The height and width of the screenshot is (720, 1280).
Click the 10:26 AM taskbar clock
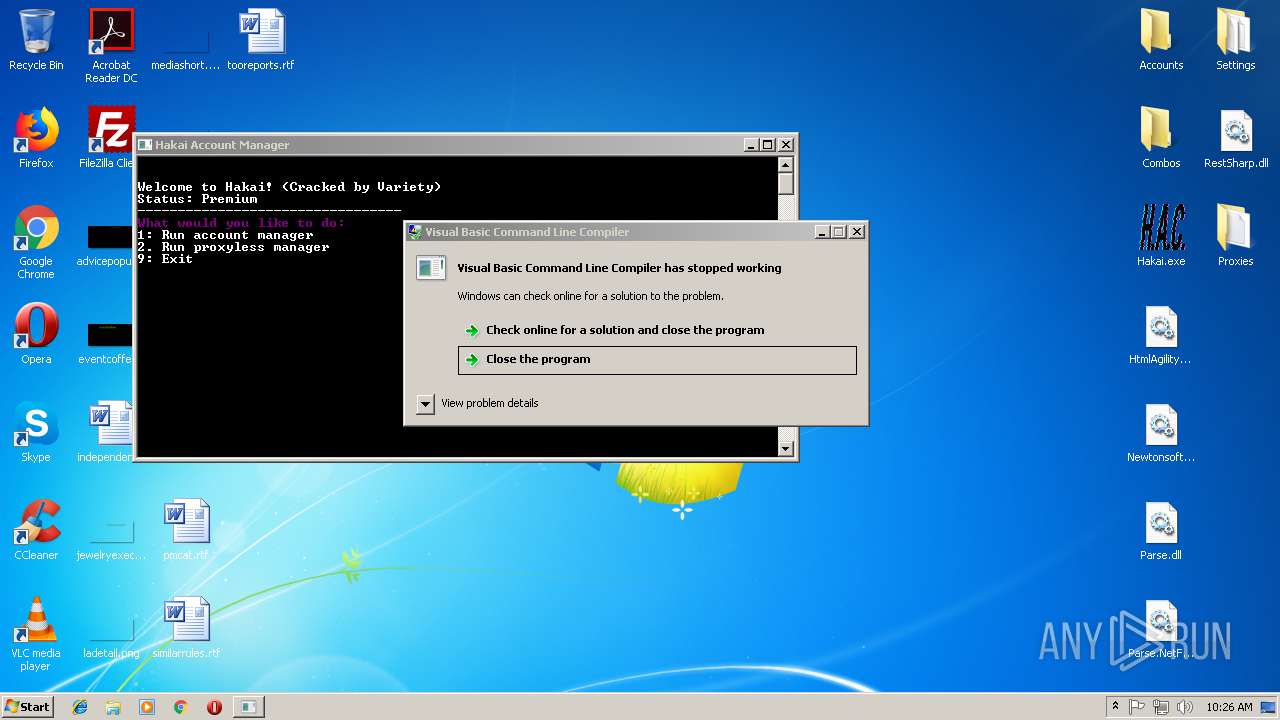click(x=1229, y=707)
